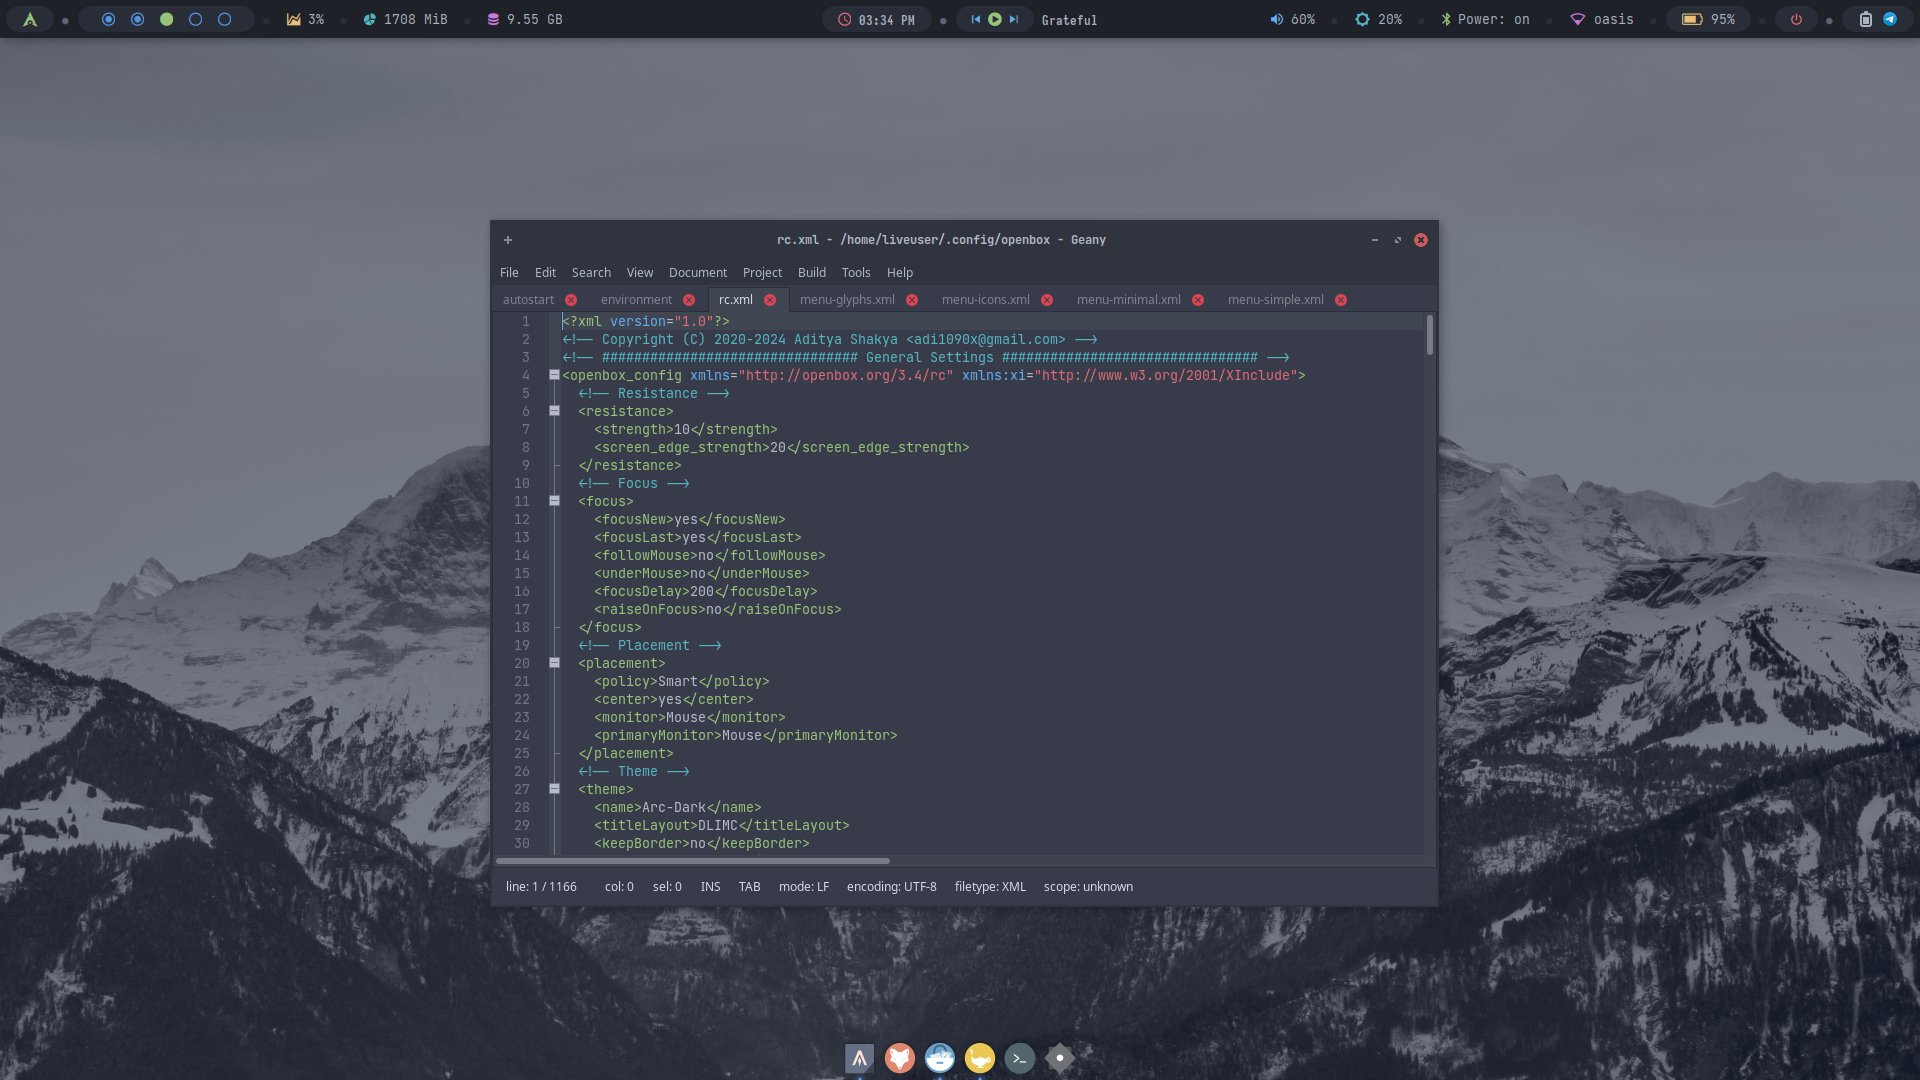Open the Document menu

[697, 272]
